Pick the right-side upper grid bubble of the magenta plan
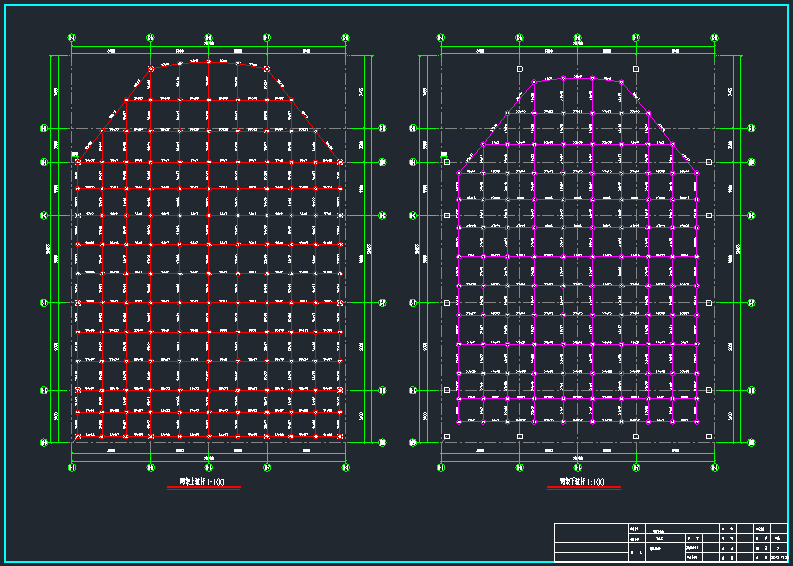 pyautogui.click(x=752, y=128)
